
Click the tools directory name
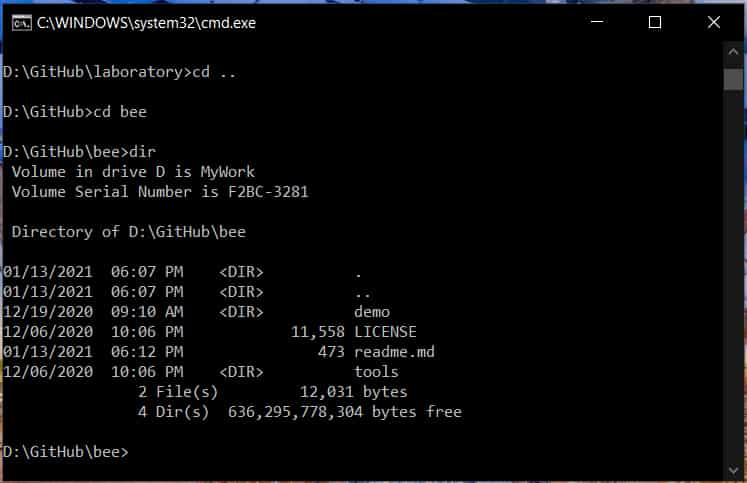(376, 372)
